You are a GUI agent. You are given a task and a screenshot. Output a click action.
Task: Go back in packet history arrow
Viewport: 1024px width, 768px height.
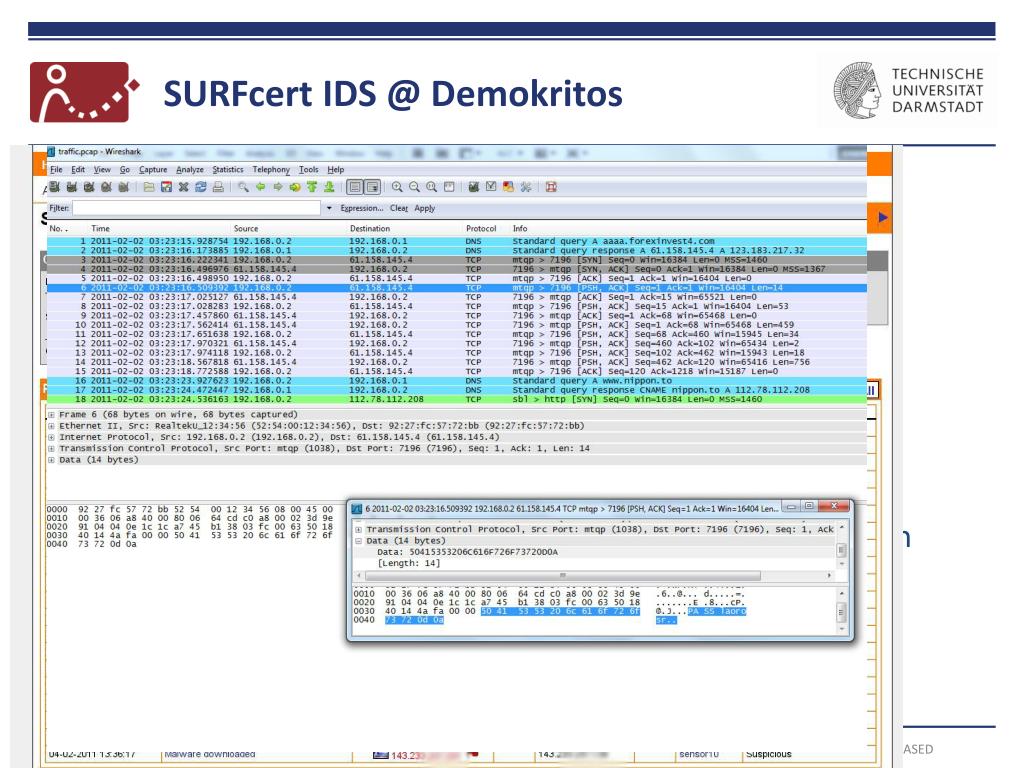click(261, 187)
